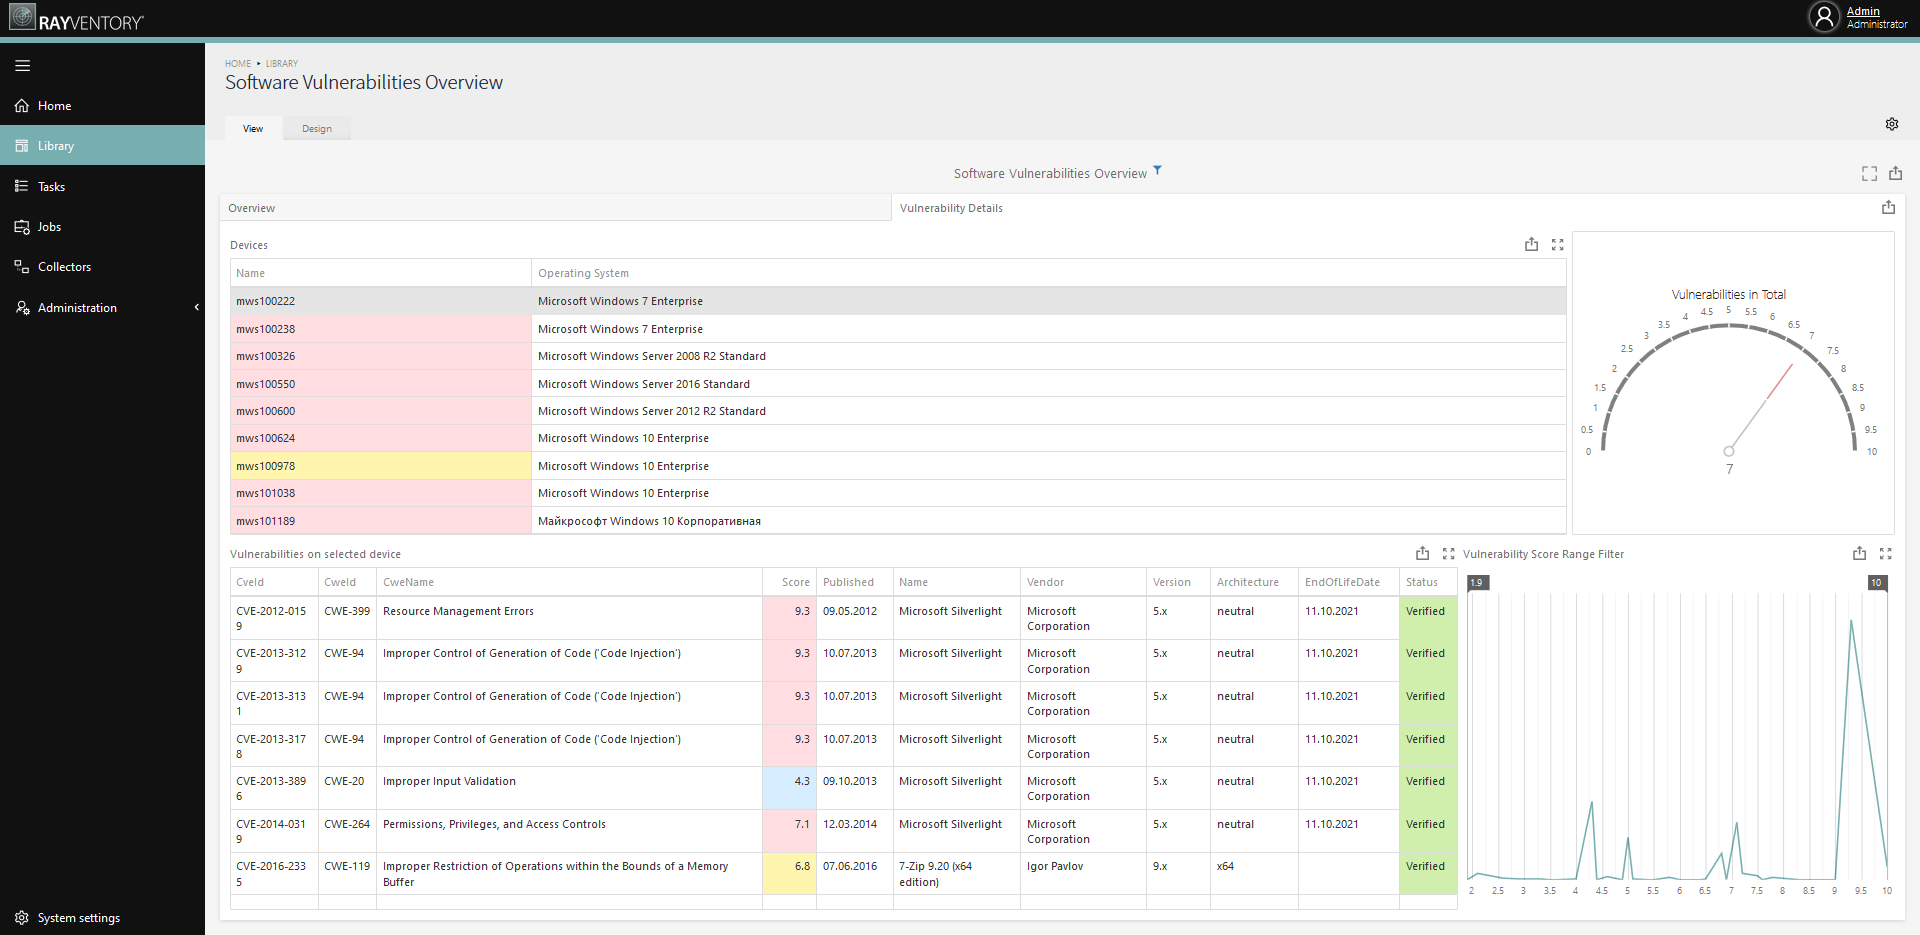Click export icon on Vulnerability Details tab row
The width and height of the screenshot is (1920, 935).
[1888, 207]
